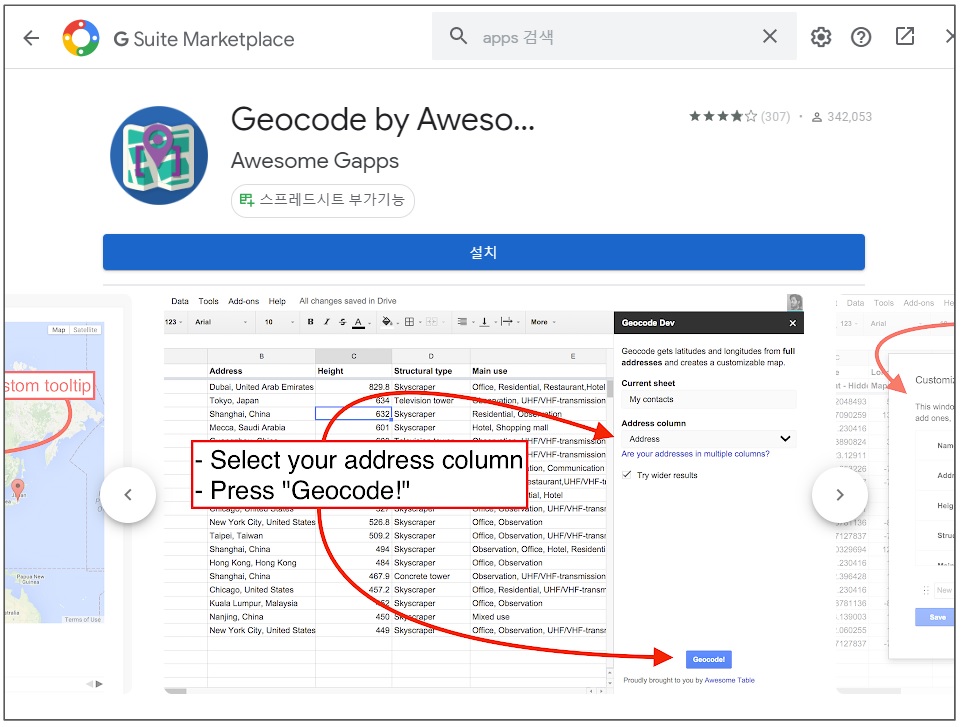Open settings gear in Marketplace header
This screenshot has width=961, height=727.
point(821,37)
